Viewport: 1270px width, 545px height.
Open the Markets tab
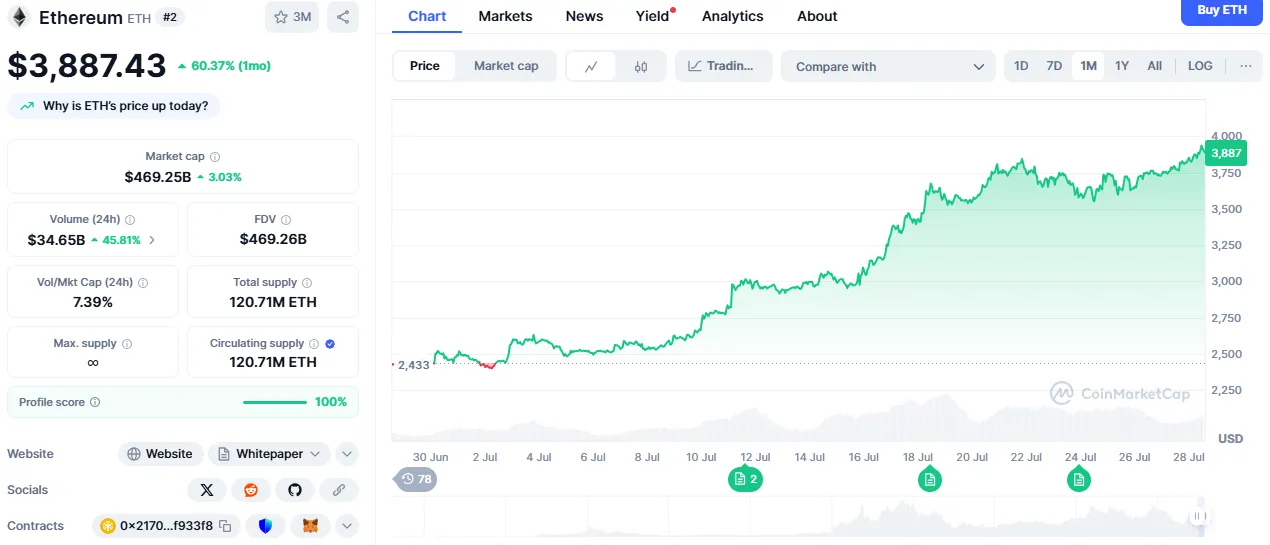[505, 16]
